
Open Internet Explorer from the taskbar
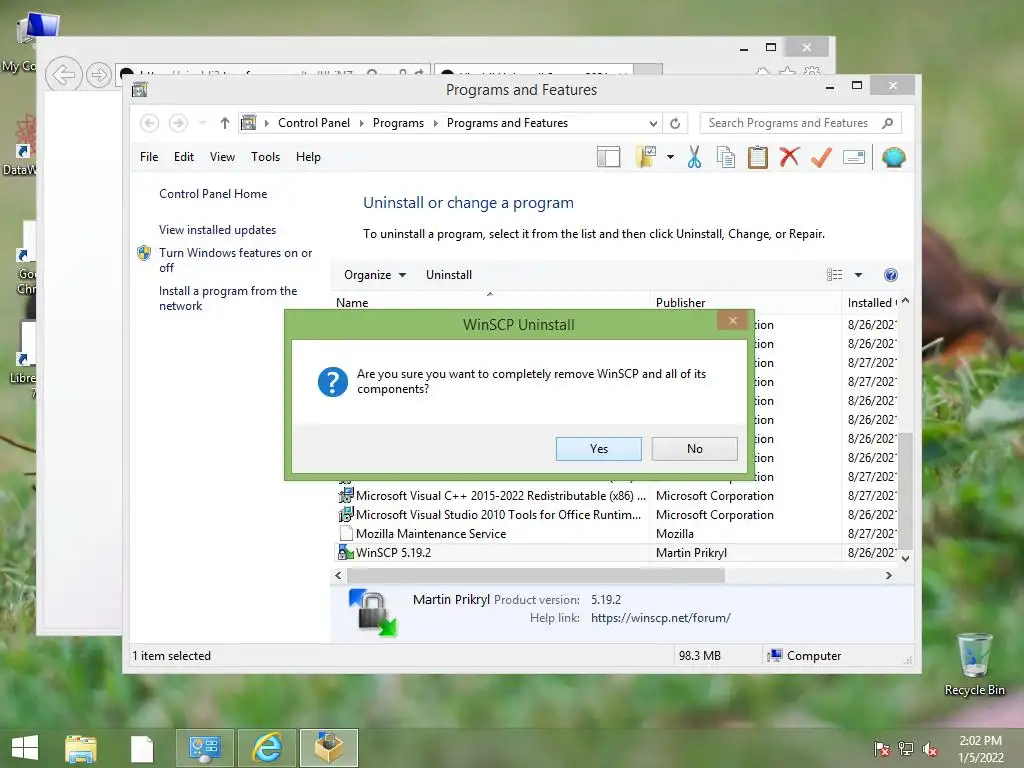click(x=267, y=748)
